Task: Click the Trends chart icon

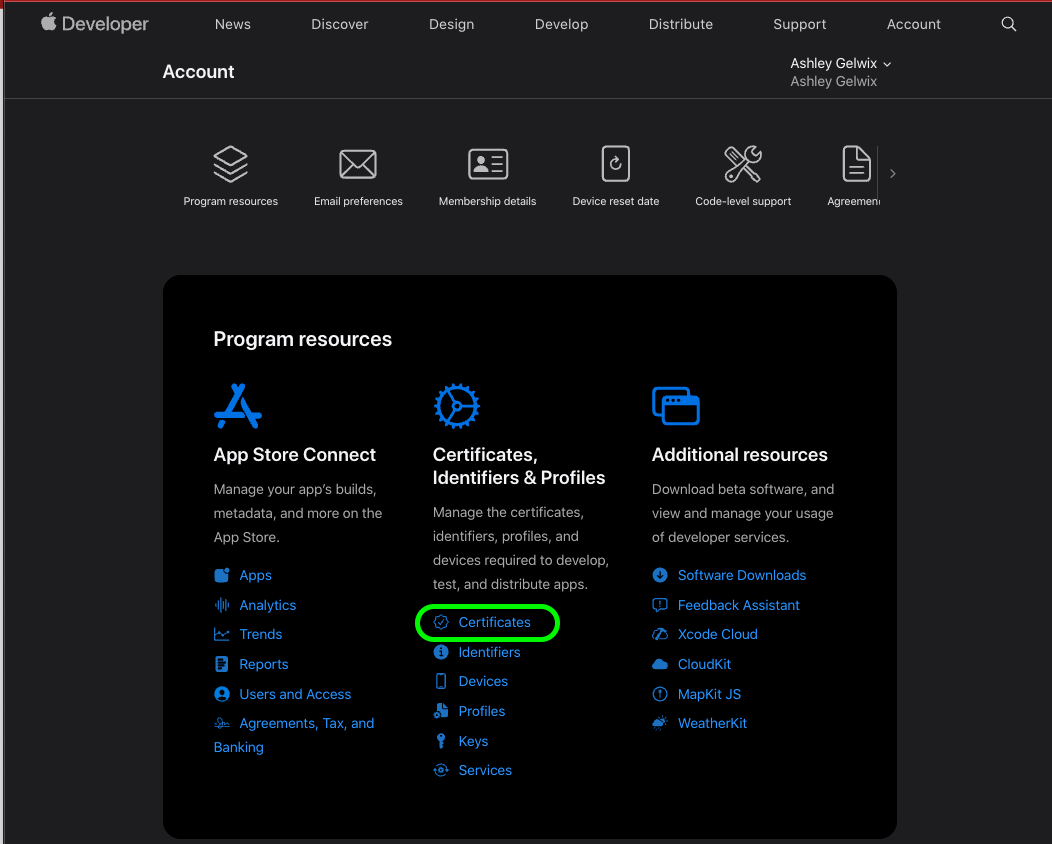Action: pyautogui.click(x=221, y=634)
